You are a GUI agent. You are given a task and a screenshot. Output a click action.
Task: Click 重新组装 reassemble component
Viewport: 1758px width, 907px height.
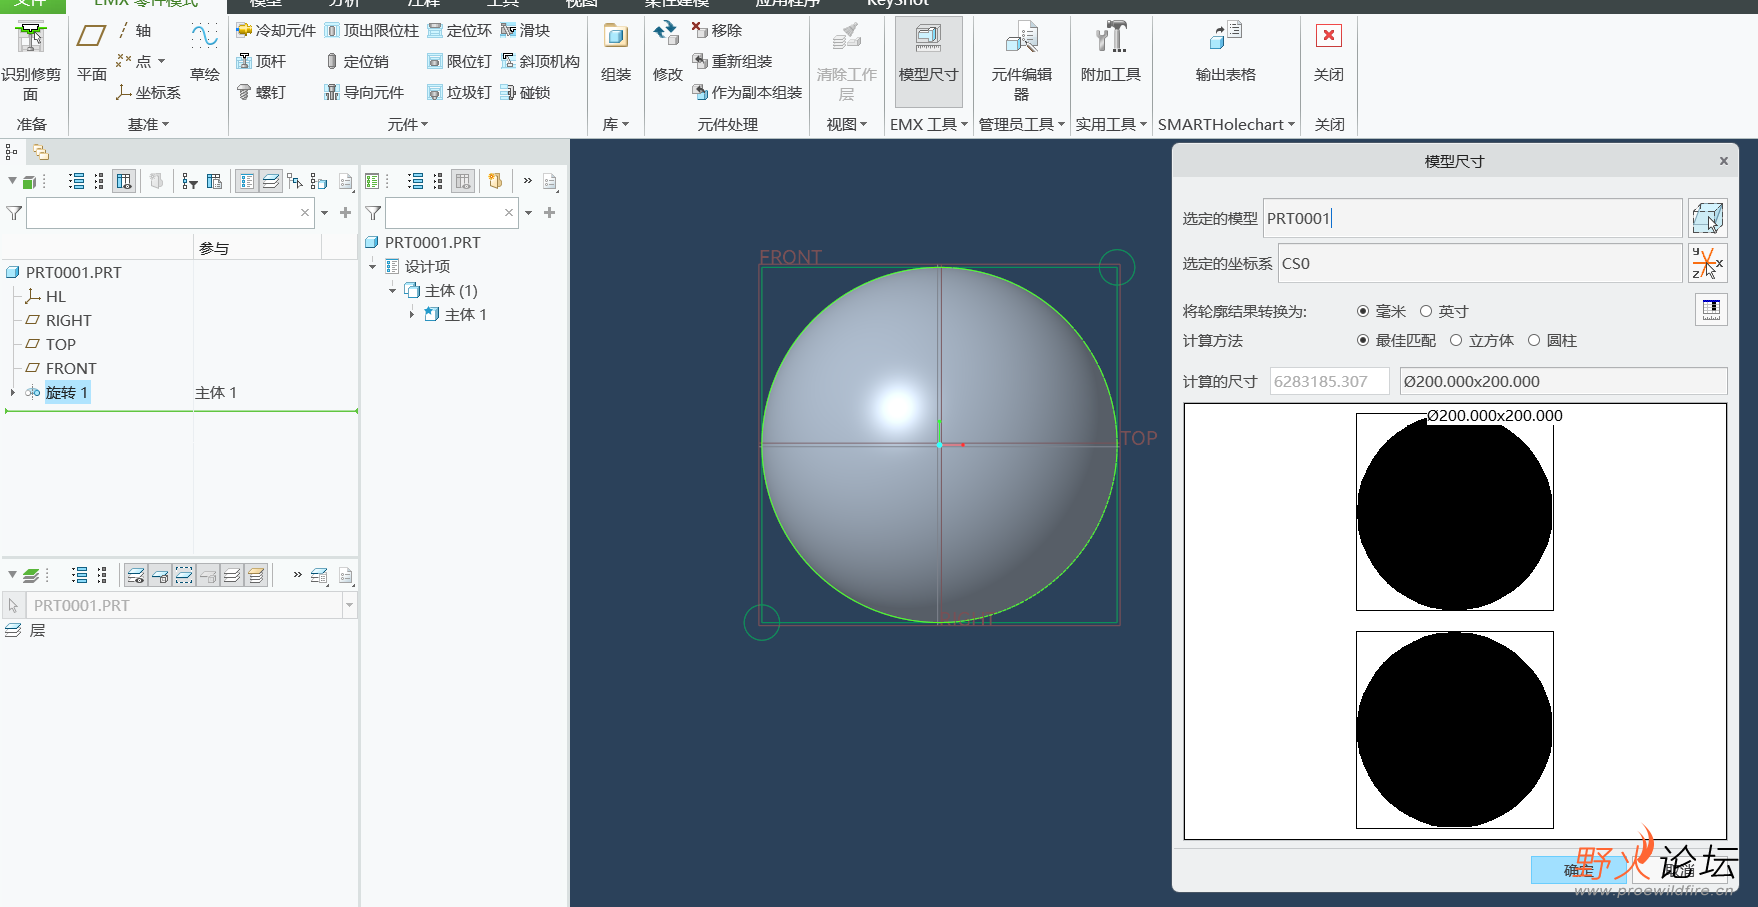point(732,61)
